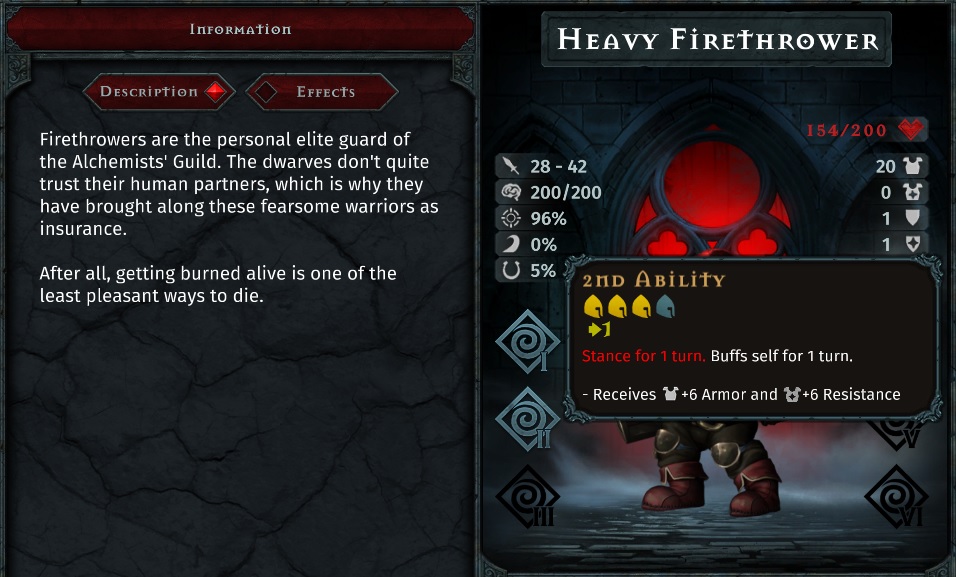Click the sword damage icon
The height and width of the screenshot is (577, 956).
(510, 166)
